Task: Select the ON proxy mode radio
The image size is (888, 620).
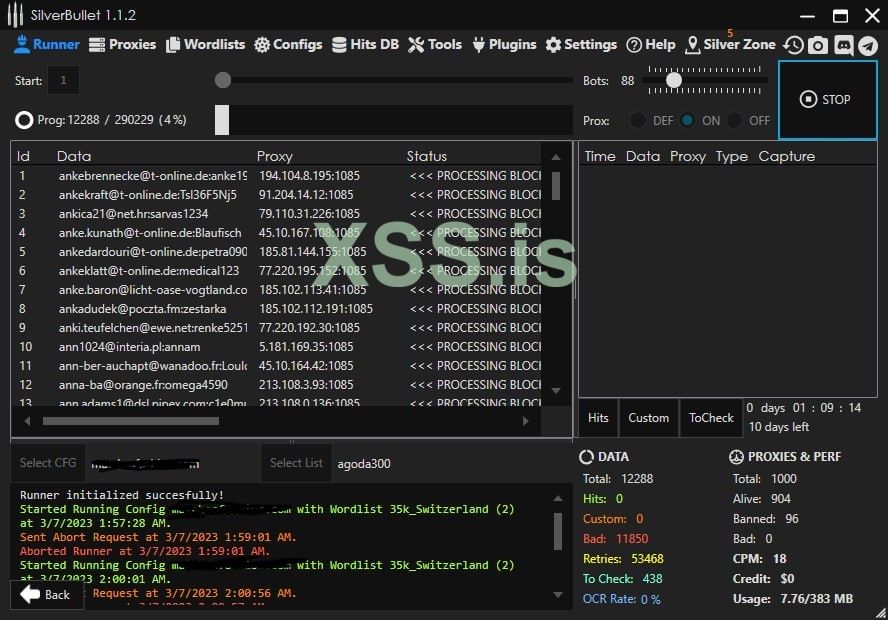Action: point(688,120)
